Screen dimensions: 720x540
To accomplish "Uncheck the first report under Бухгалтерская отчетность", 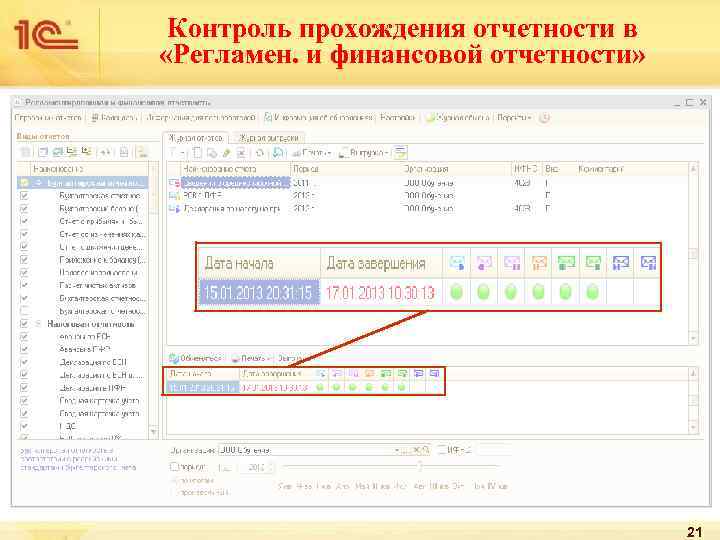I will [24, 196].
